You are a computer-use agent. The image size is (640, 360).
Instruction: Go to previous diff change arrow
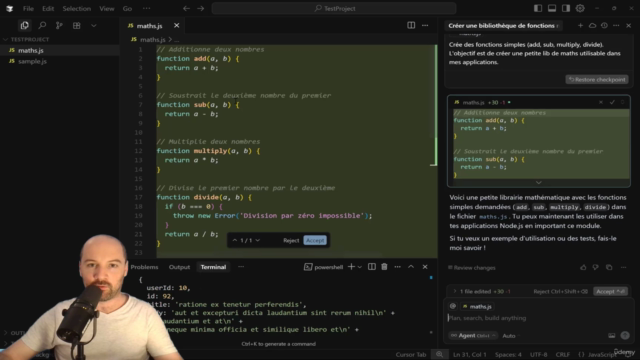235,240
